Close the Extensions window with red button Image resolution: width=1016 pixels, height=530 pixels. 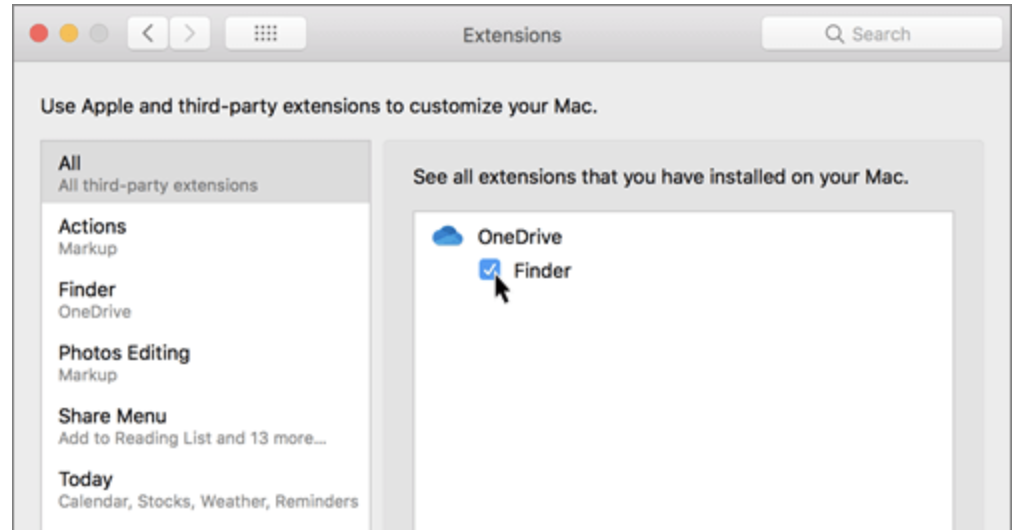(x=39, y=34)
